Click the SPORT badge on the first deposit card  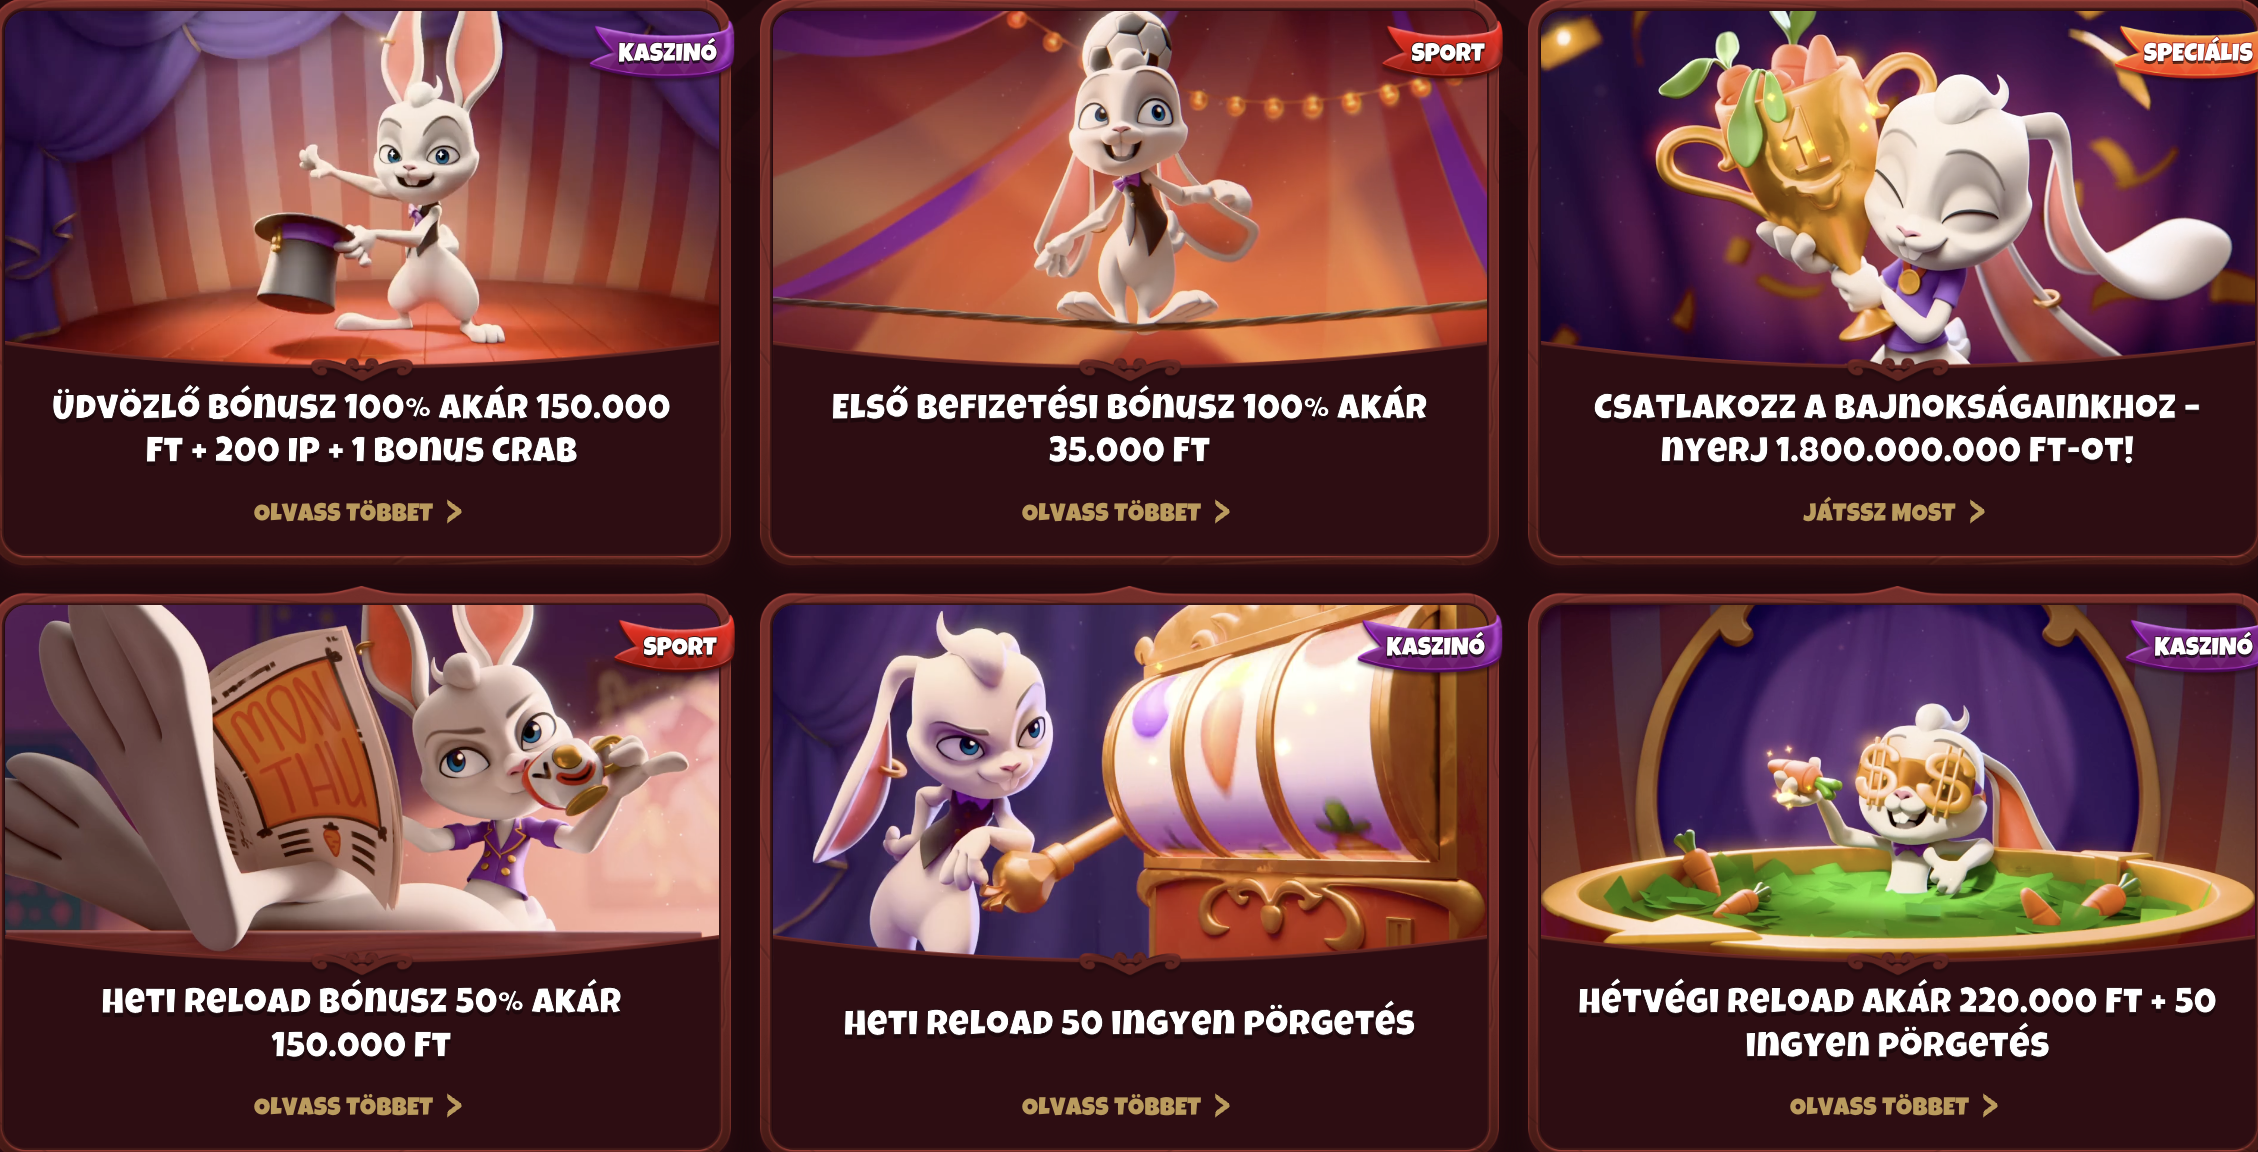(1444, 51)
